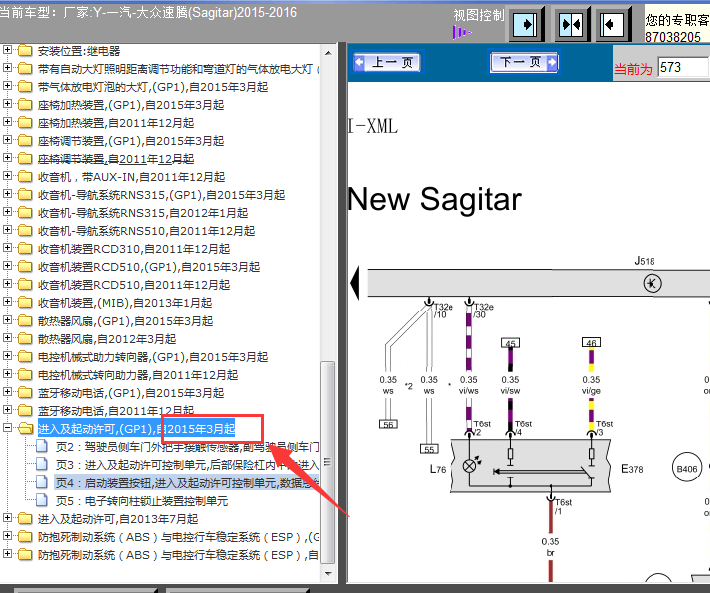The width and height of the screenshot is (710, 593).
Task: Click the current page number field 573
Action: pyautogui.click(x=683, y=67)
